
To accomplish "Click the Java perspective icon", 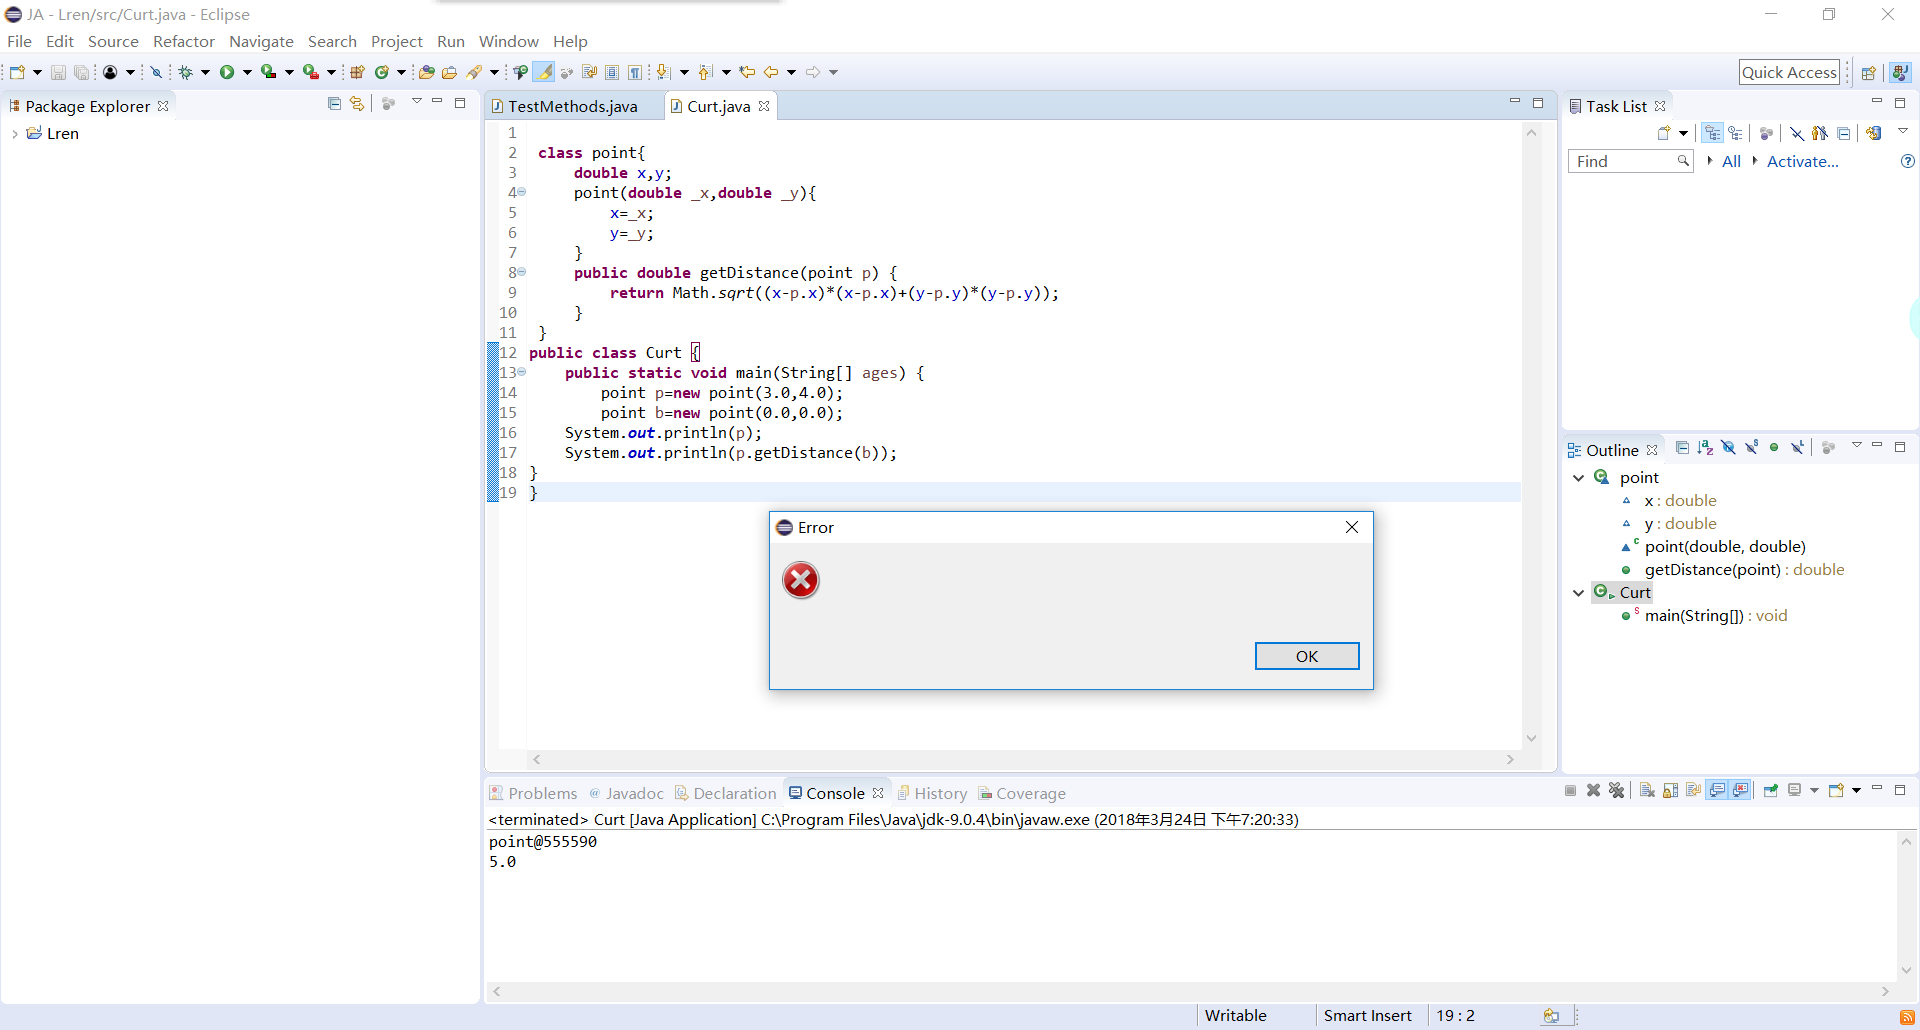I will [x=1900, y=73].
